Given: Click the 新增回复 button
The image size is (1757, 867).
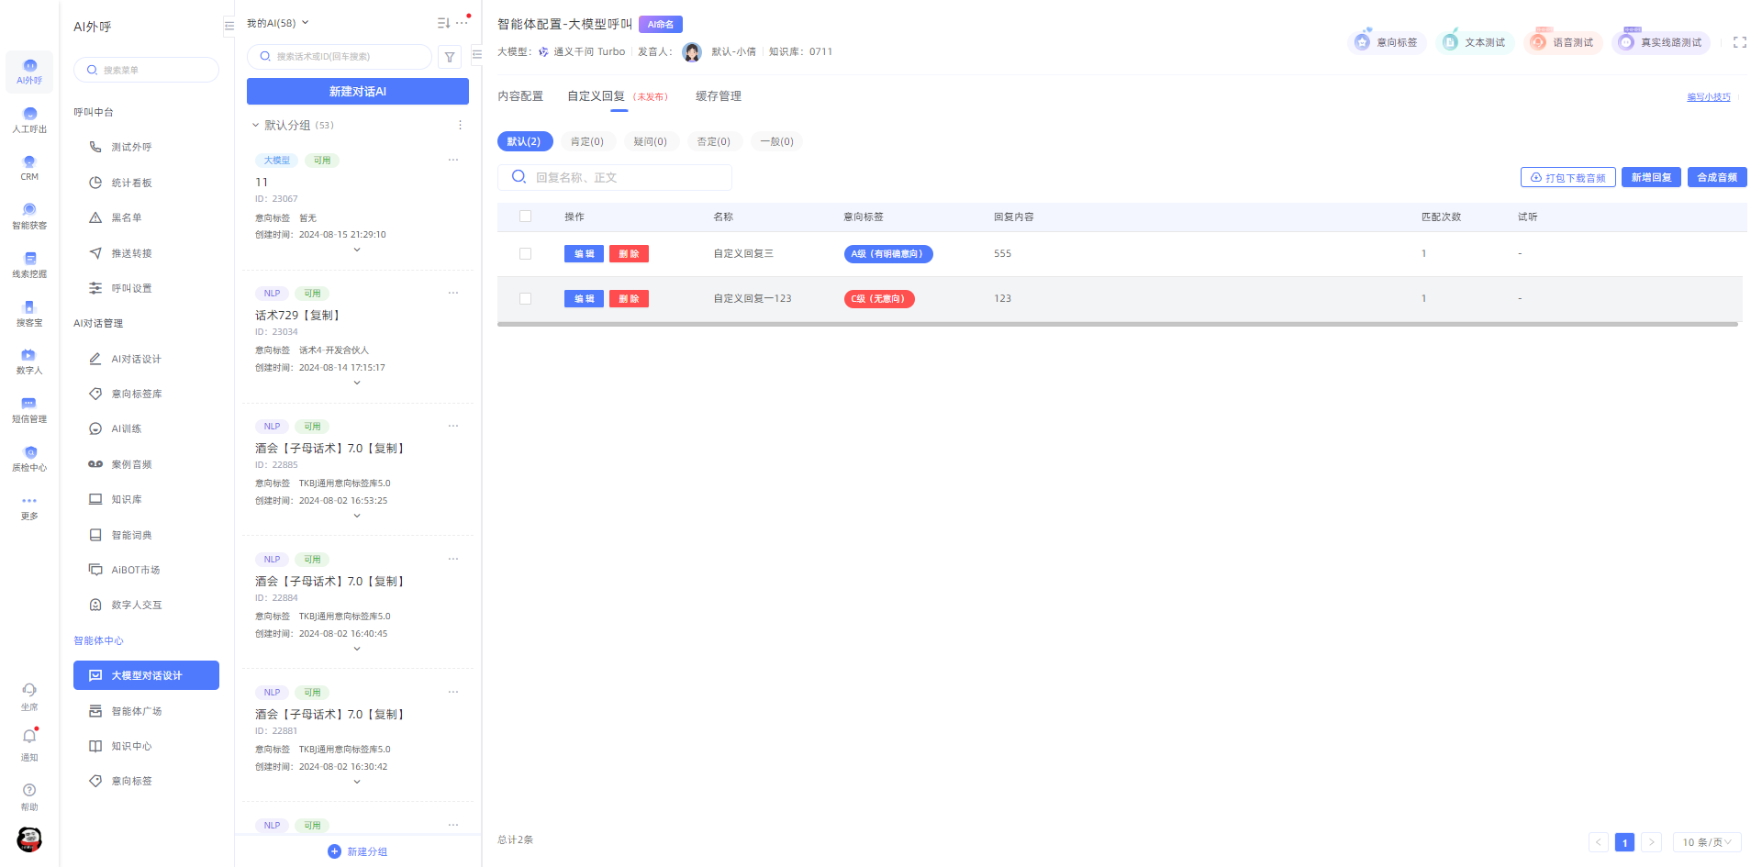Looking at the screenshot, I should [x=1651, y=177].
